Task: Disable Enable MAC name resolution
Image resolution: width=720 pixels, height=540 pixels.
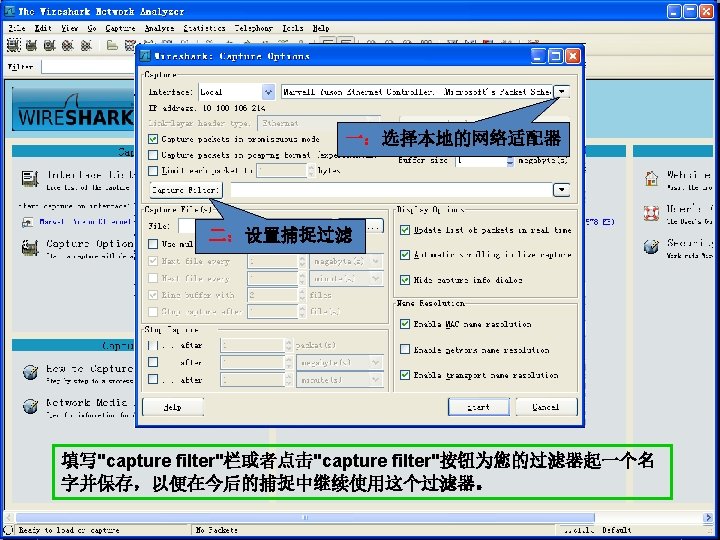Action: (x=405, y=324)
